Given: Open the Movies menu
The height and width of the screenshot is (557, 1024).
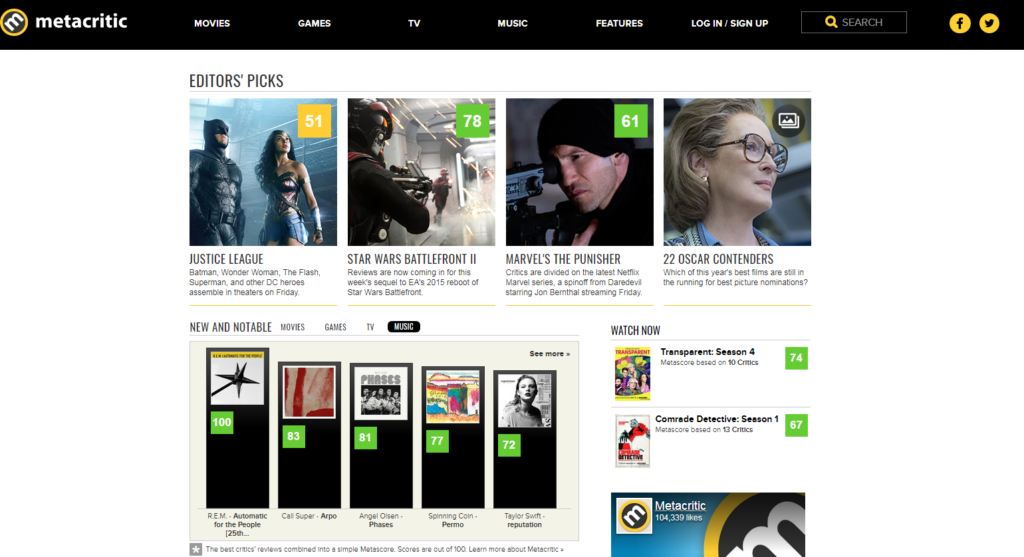Looking at the screenshot, I should (x=212, y=23).
